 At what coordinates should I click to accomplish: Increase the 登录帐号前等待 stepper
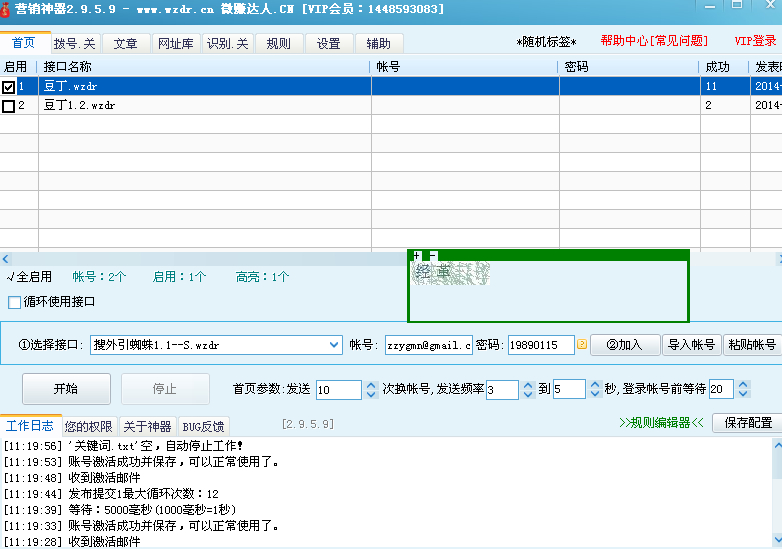coord(743,385)
